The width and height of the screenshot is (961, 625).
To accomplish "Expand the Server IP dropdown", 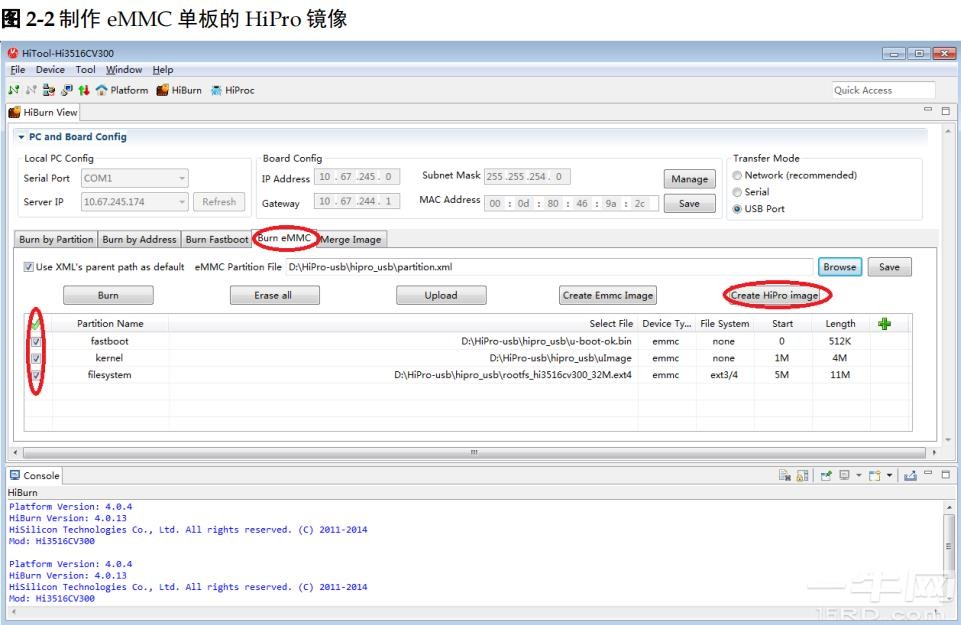I will pos(182,202).
